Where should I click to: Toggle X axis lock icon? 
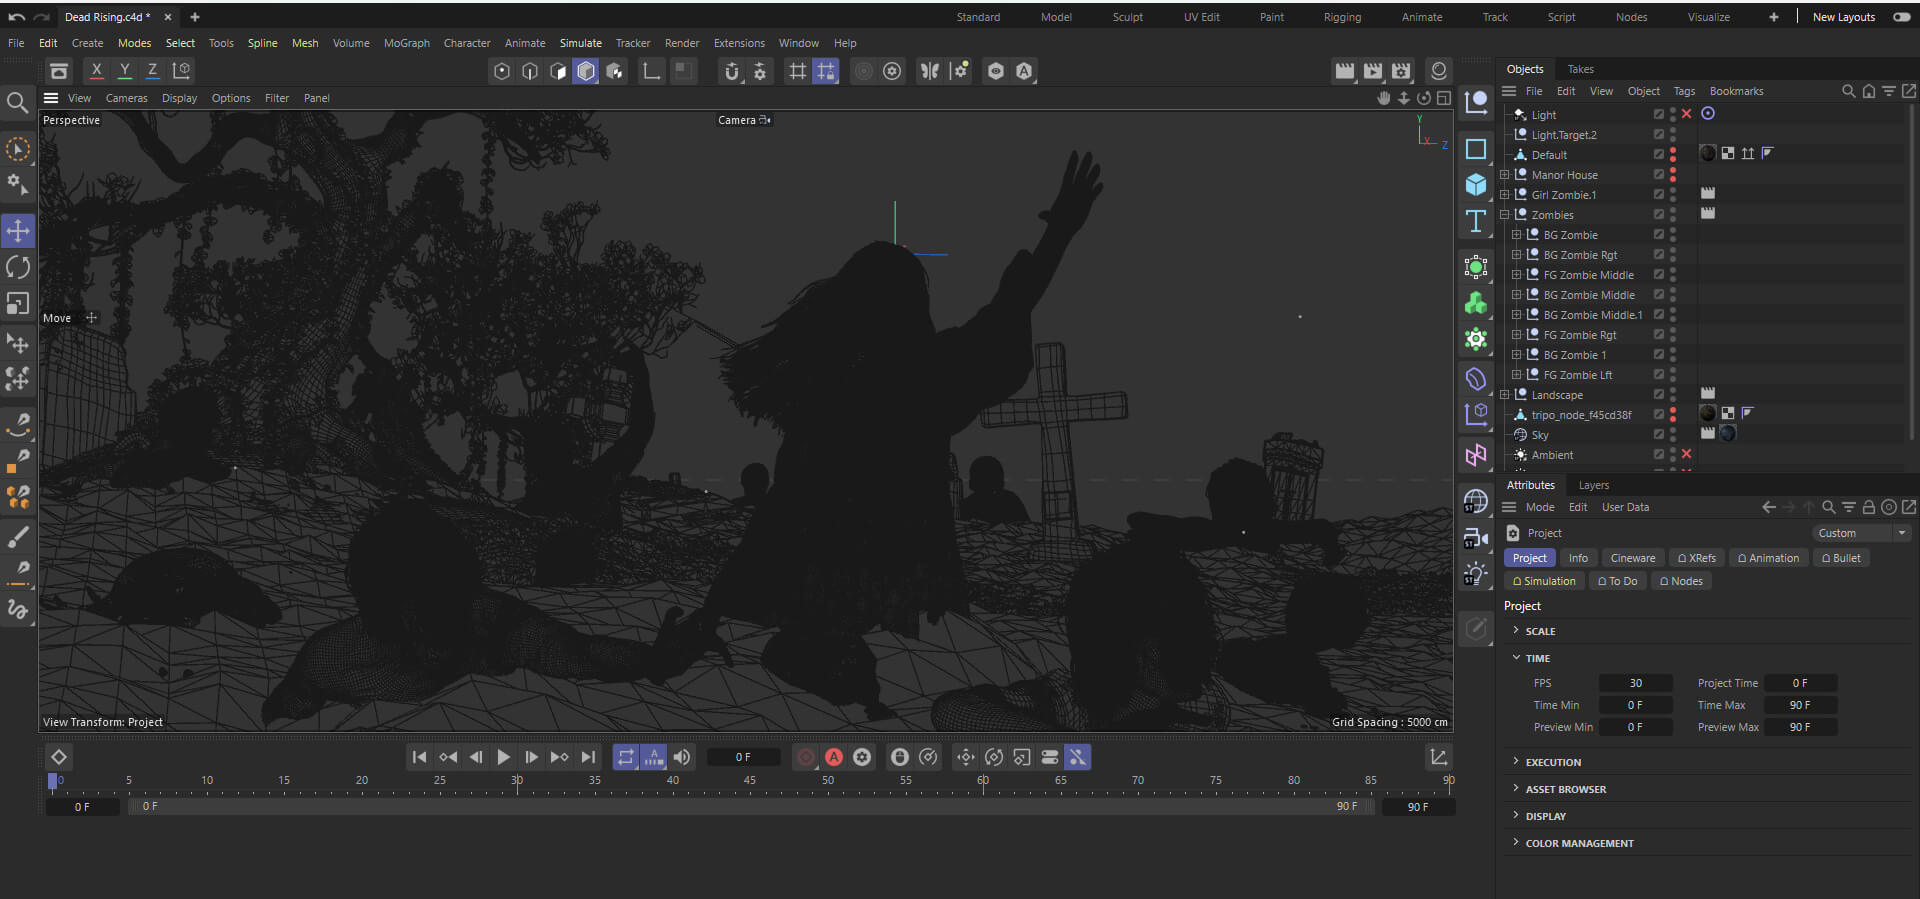click(x=96, y=70)
